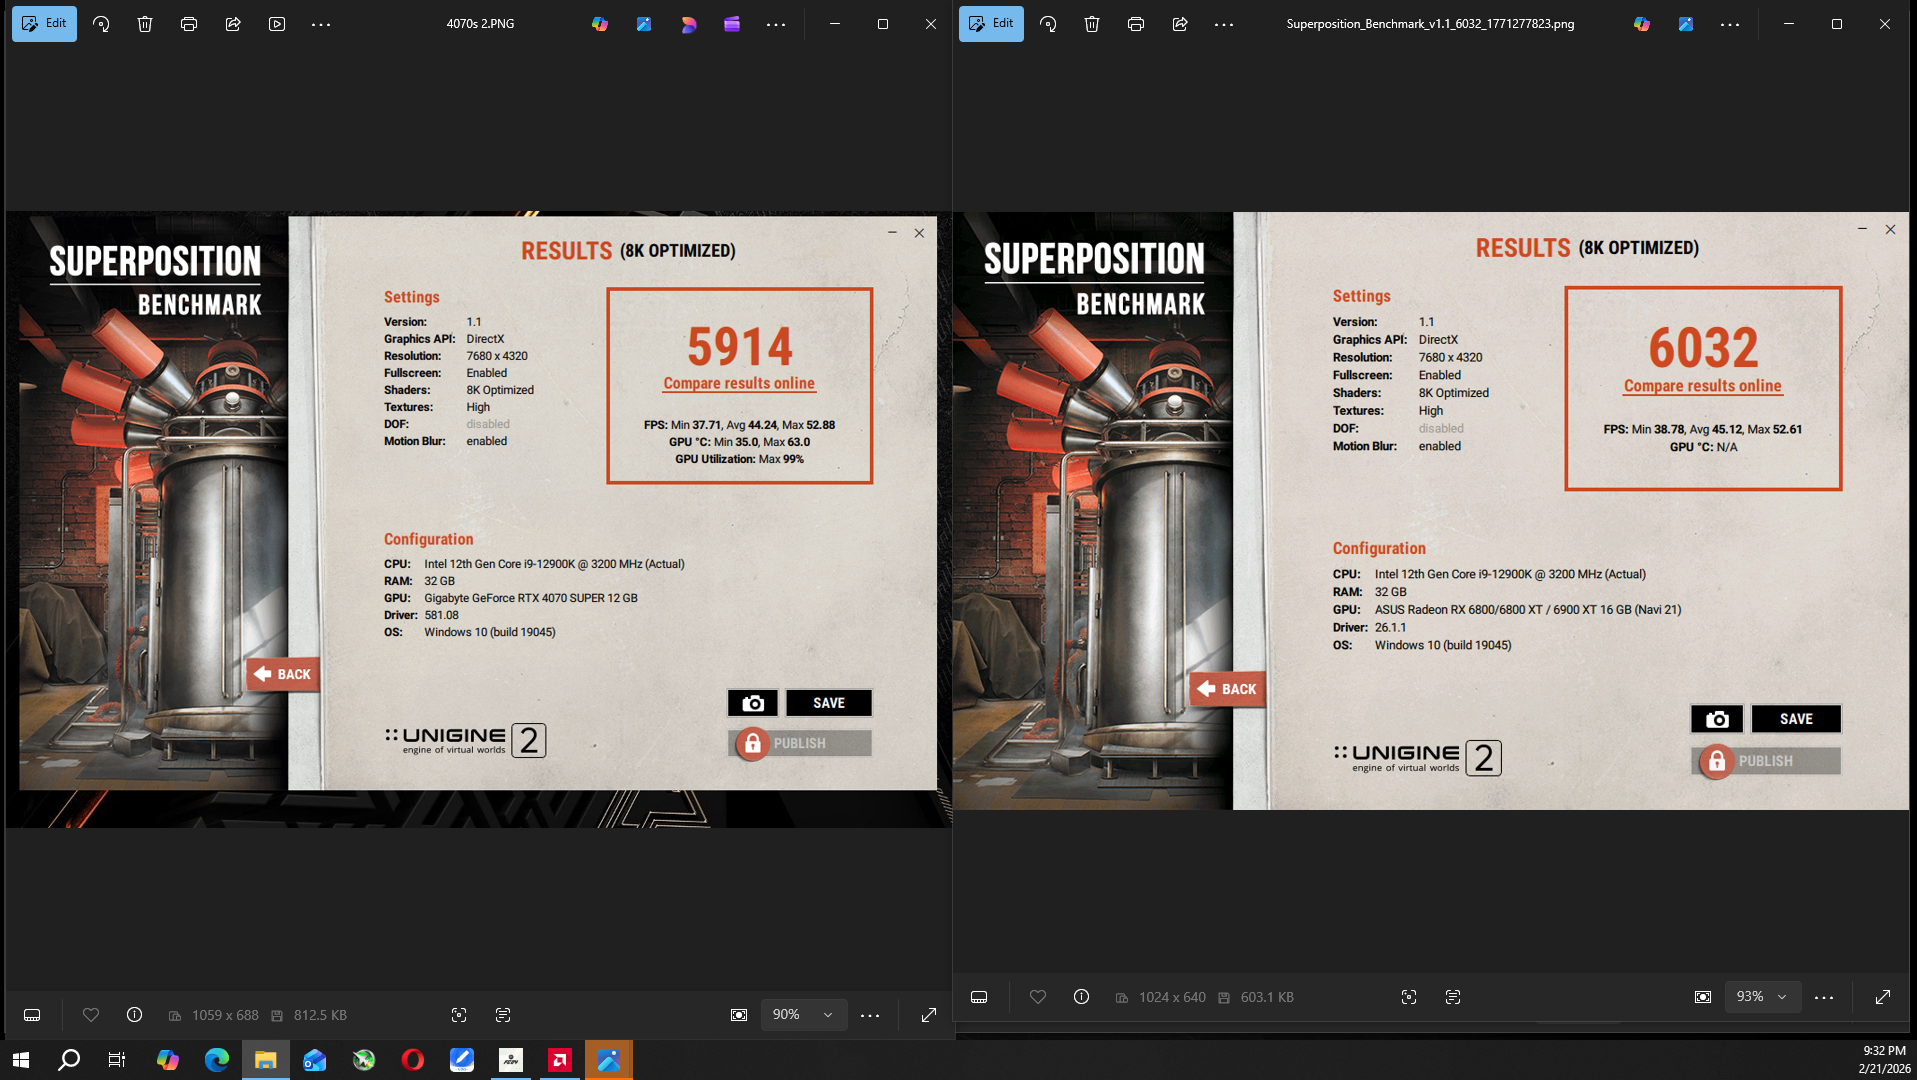The height and width of the screenshot is (1080, 1917).
Task: Open the 90% zoom dropdown
Action: click(803, 1015)
